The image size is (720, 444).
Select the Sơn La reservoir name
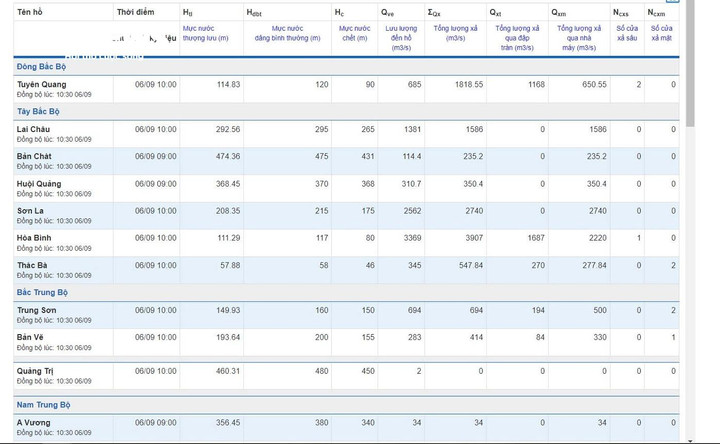point(30,211)
